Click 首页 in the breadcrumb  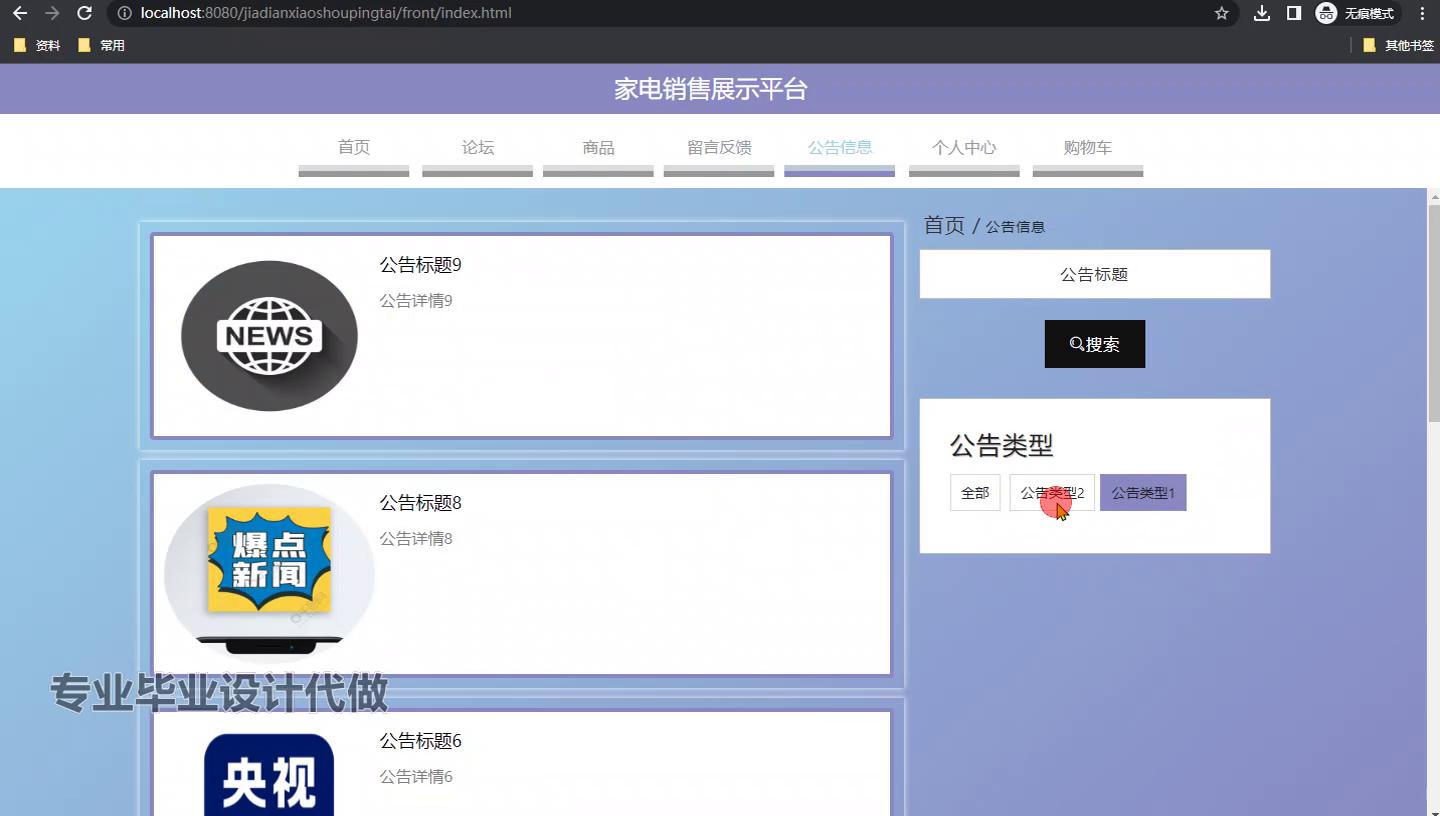[x=944, y=225]
